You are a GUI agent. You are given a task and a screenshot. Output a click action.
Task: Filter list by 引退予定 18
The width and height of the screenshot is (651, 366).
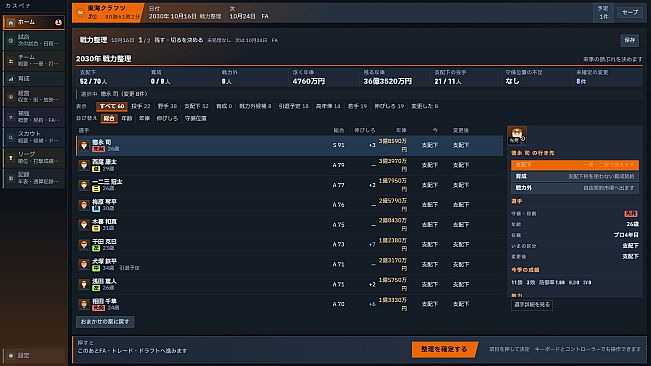pyautogui.click(x=294, y=106)
